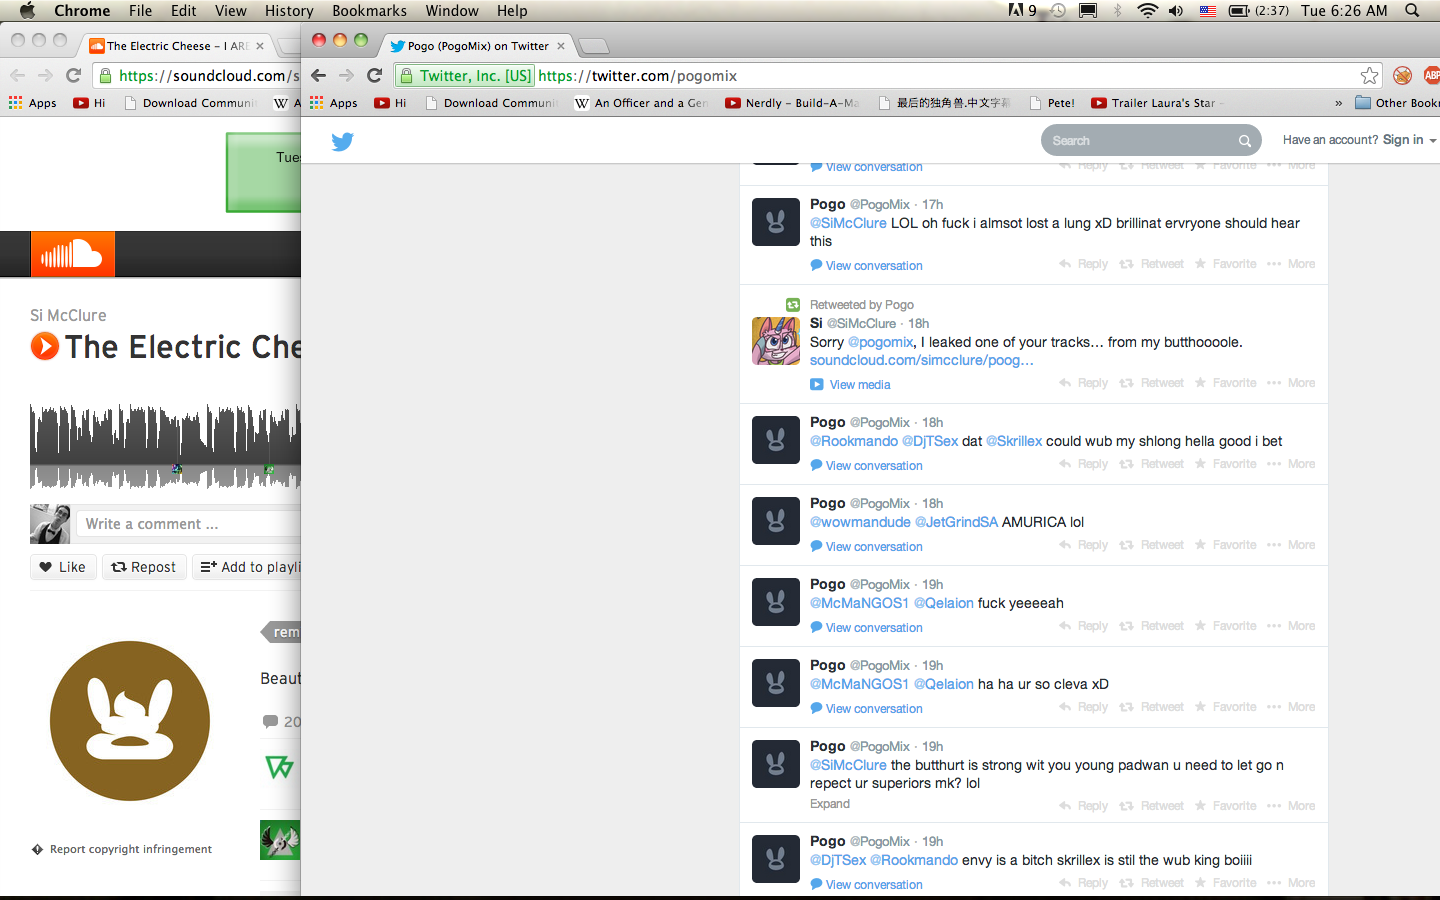Show more bookmarks via overflow chevron
Screen dimensions: 1440x900
click(x=1338, y=103)
